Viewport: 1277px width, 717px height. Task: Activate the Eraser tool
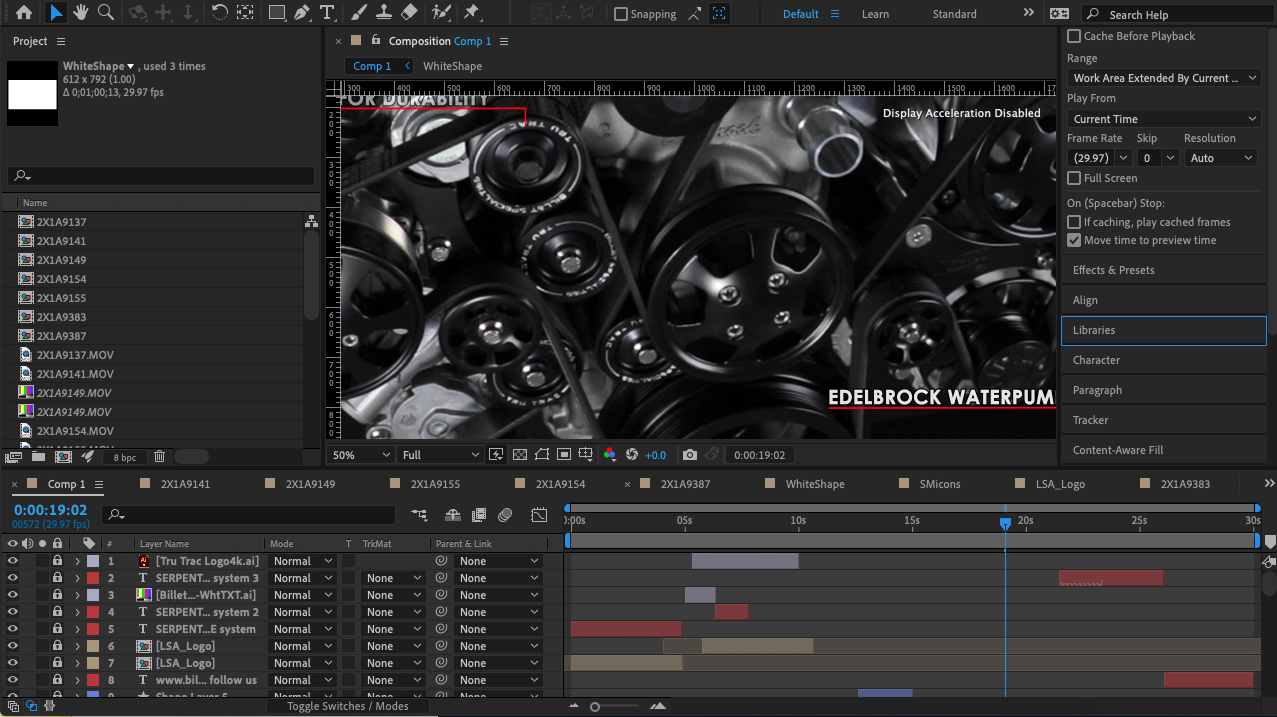pyautogui.click(x=408, y=13)
